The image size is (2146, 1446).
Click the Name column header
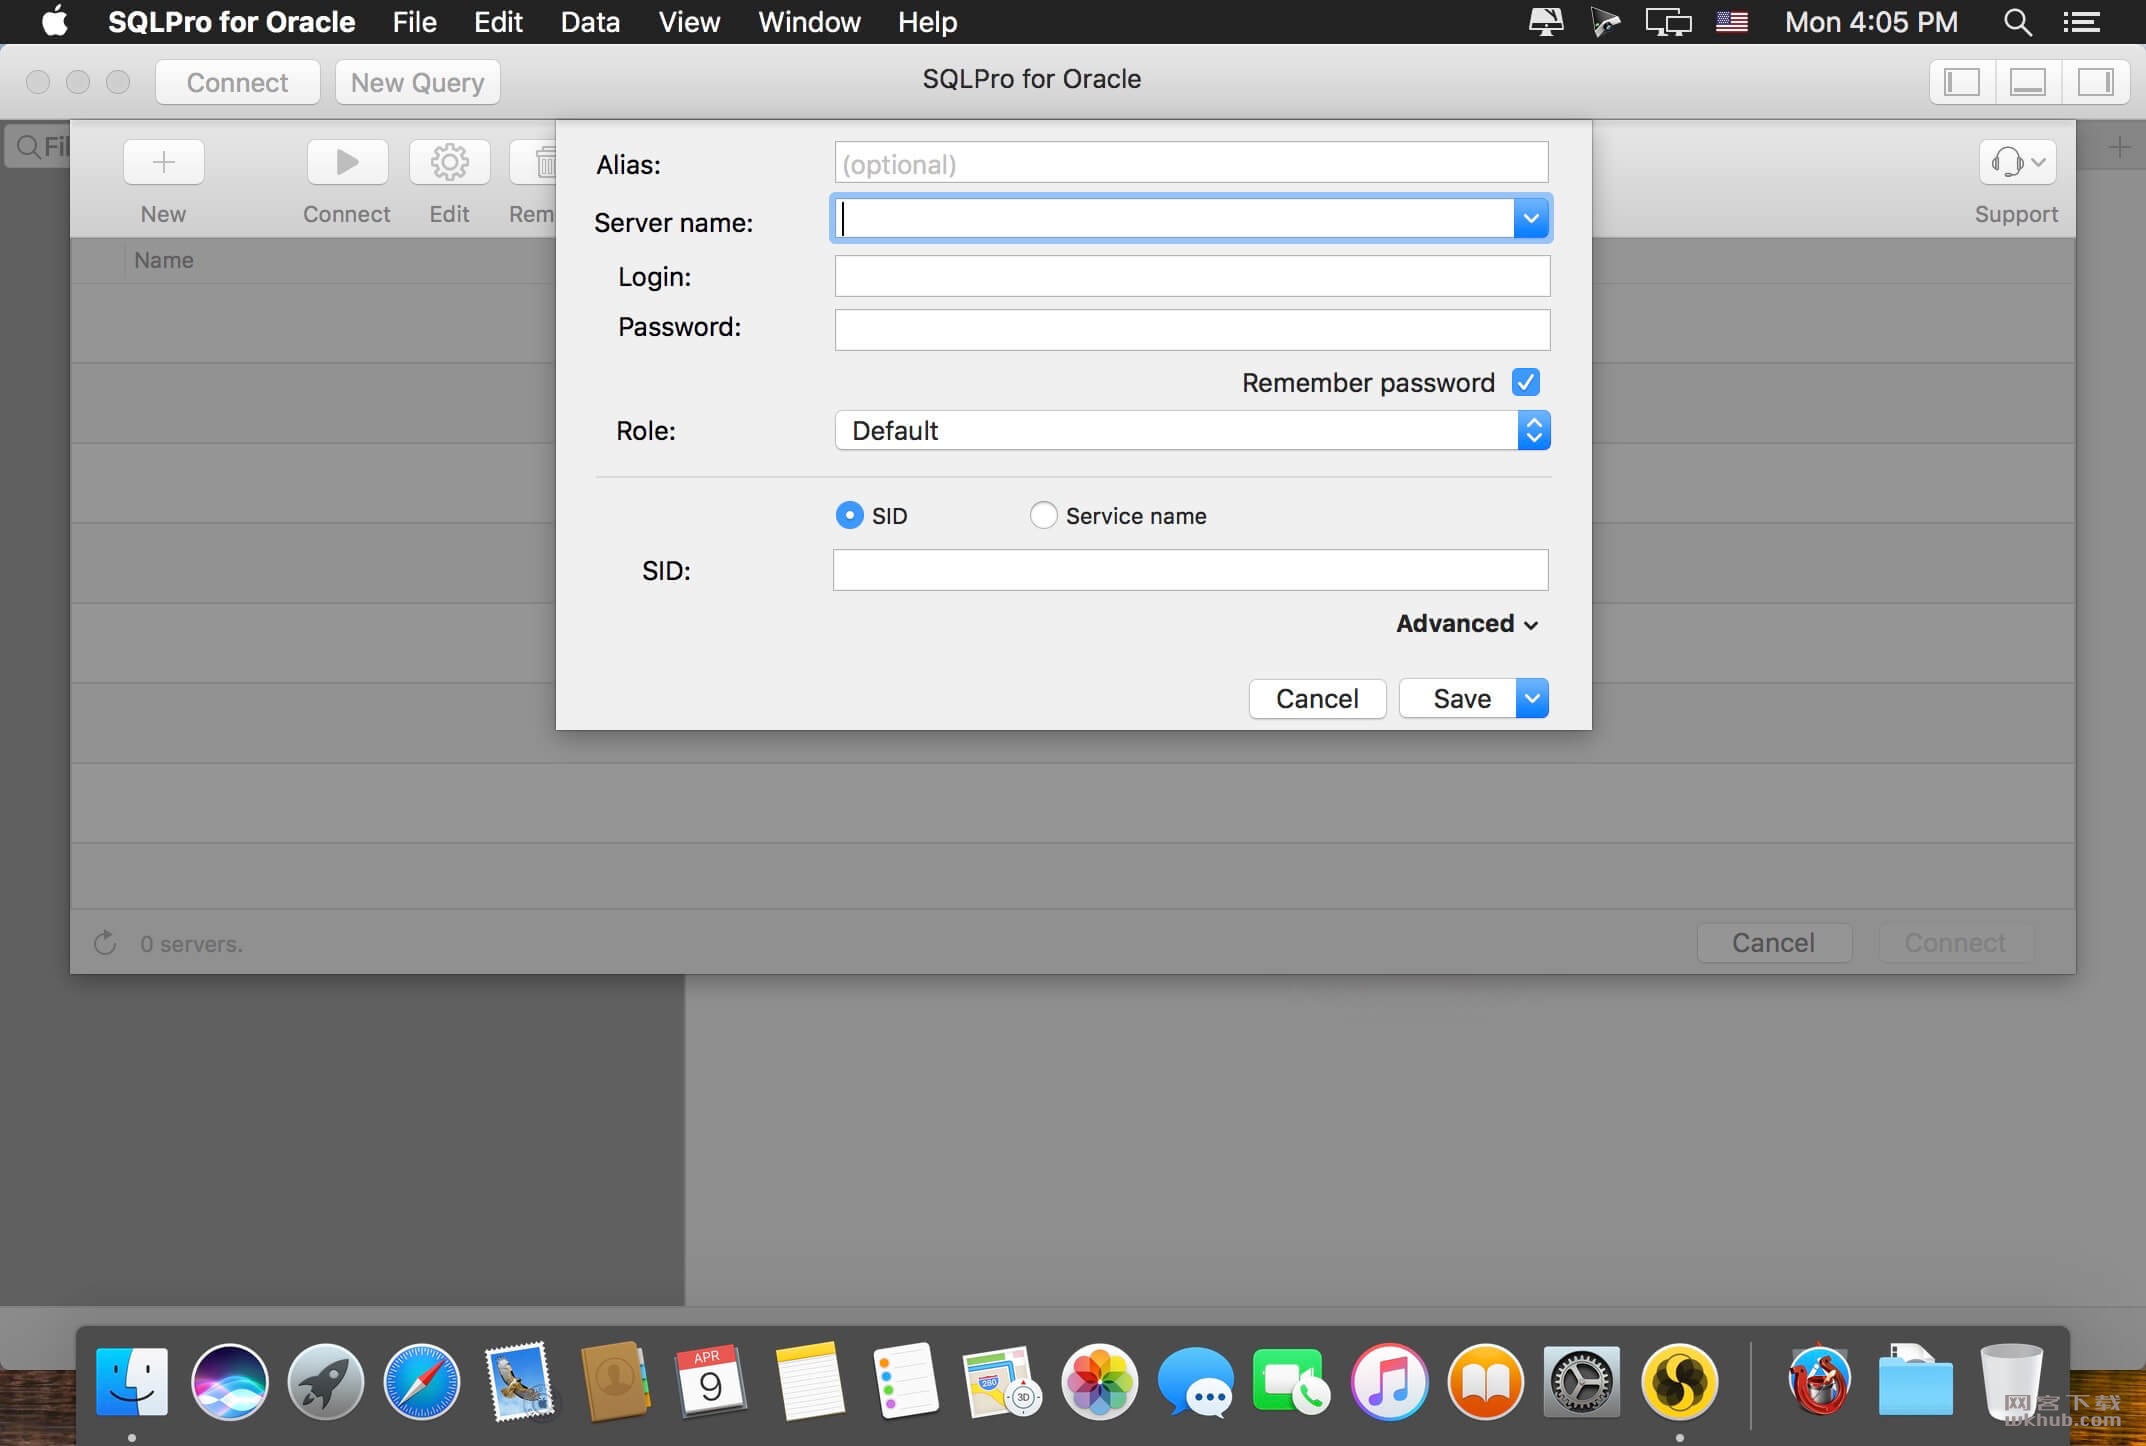click(164, 260)
